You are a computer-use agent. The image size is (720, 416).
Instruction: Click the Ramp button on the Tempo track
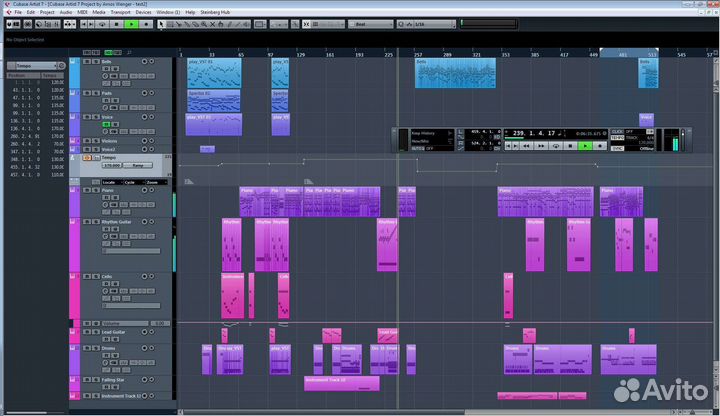pos(137,165)
